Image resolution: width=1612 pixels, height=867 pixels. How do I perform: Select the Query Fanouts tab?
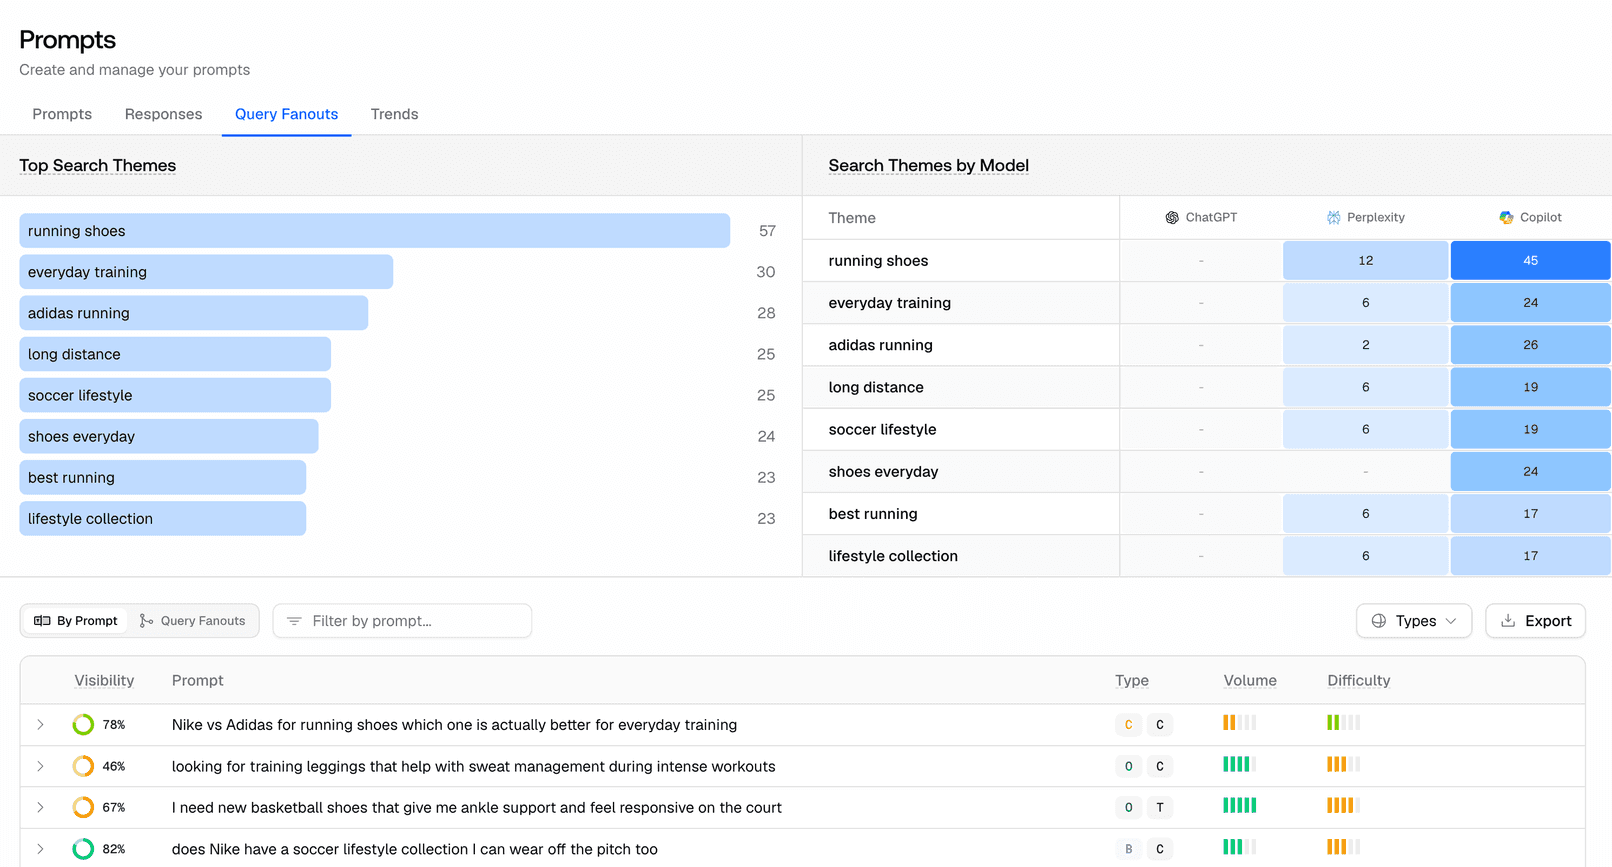click(x=286, y=114)
